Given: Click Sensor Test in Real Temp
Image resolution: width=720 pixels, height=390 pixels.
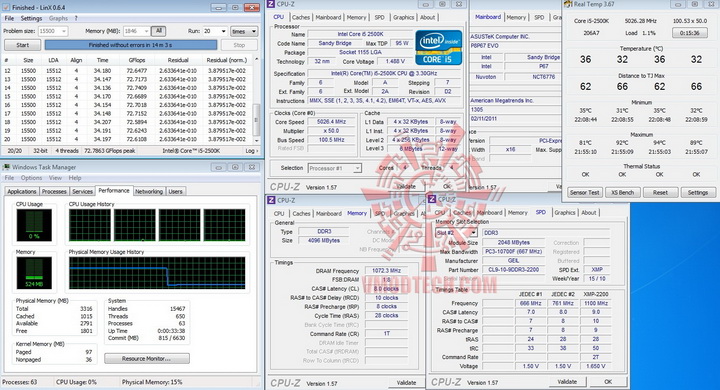Looking at the screenshot, I should pos(585,192).
